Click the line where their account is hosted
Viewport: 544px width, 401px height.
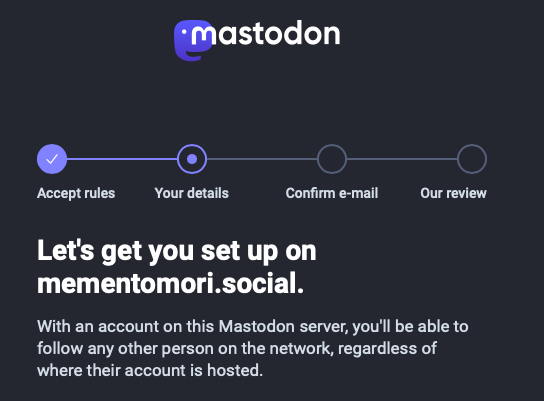[x=150, y=370]
